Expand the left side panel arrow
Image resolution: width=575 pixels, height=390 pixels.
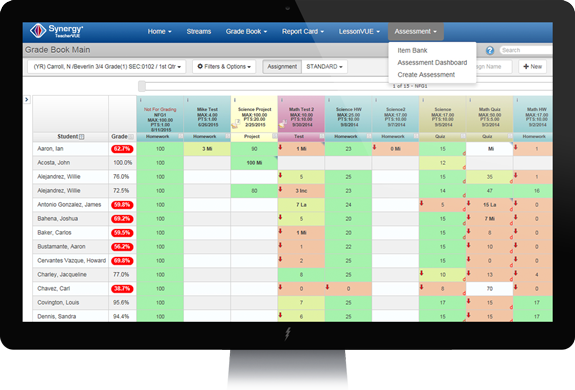point(27,99)
